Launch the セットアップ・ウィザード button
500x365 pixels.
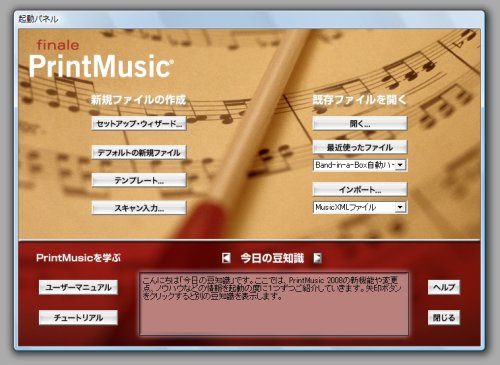[139, 124]
